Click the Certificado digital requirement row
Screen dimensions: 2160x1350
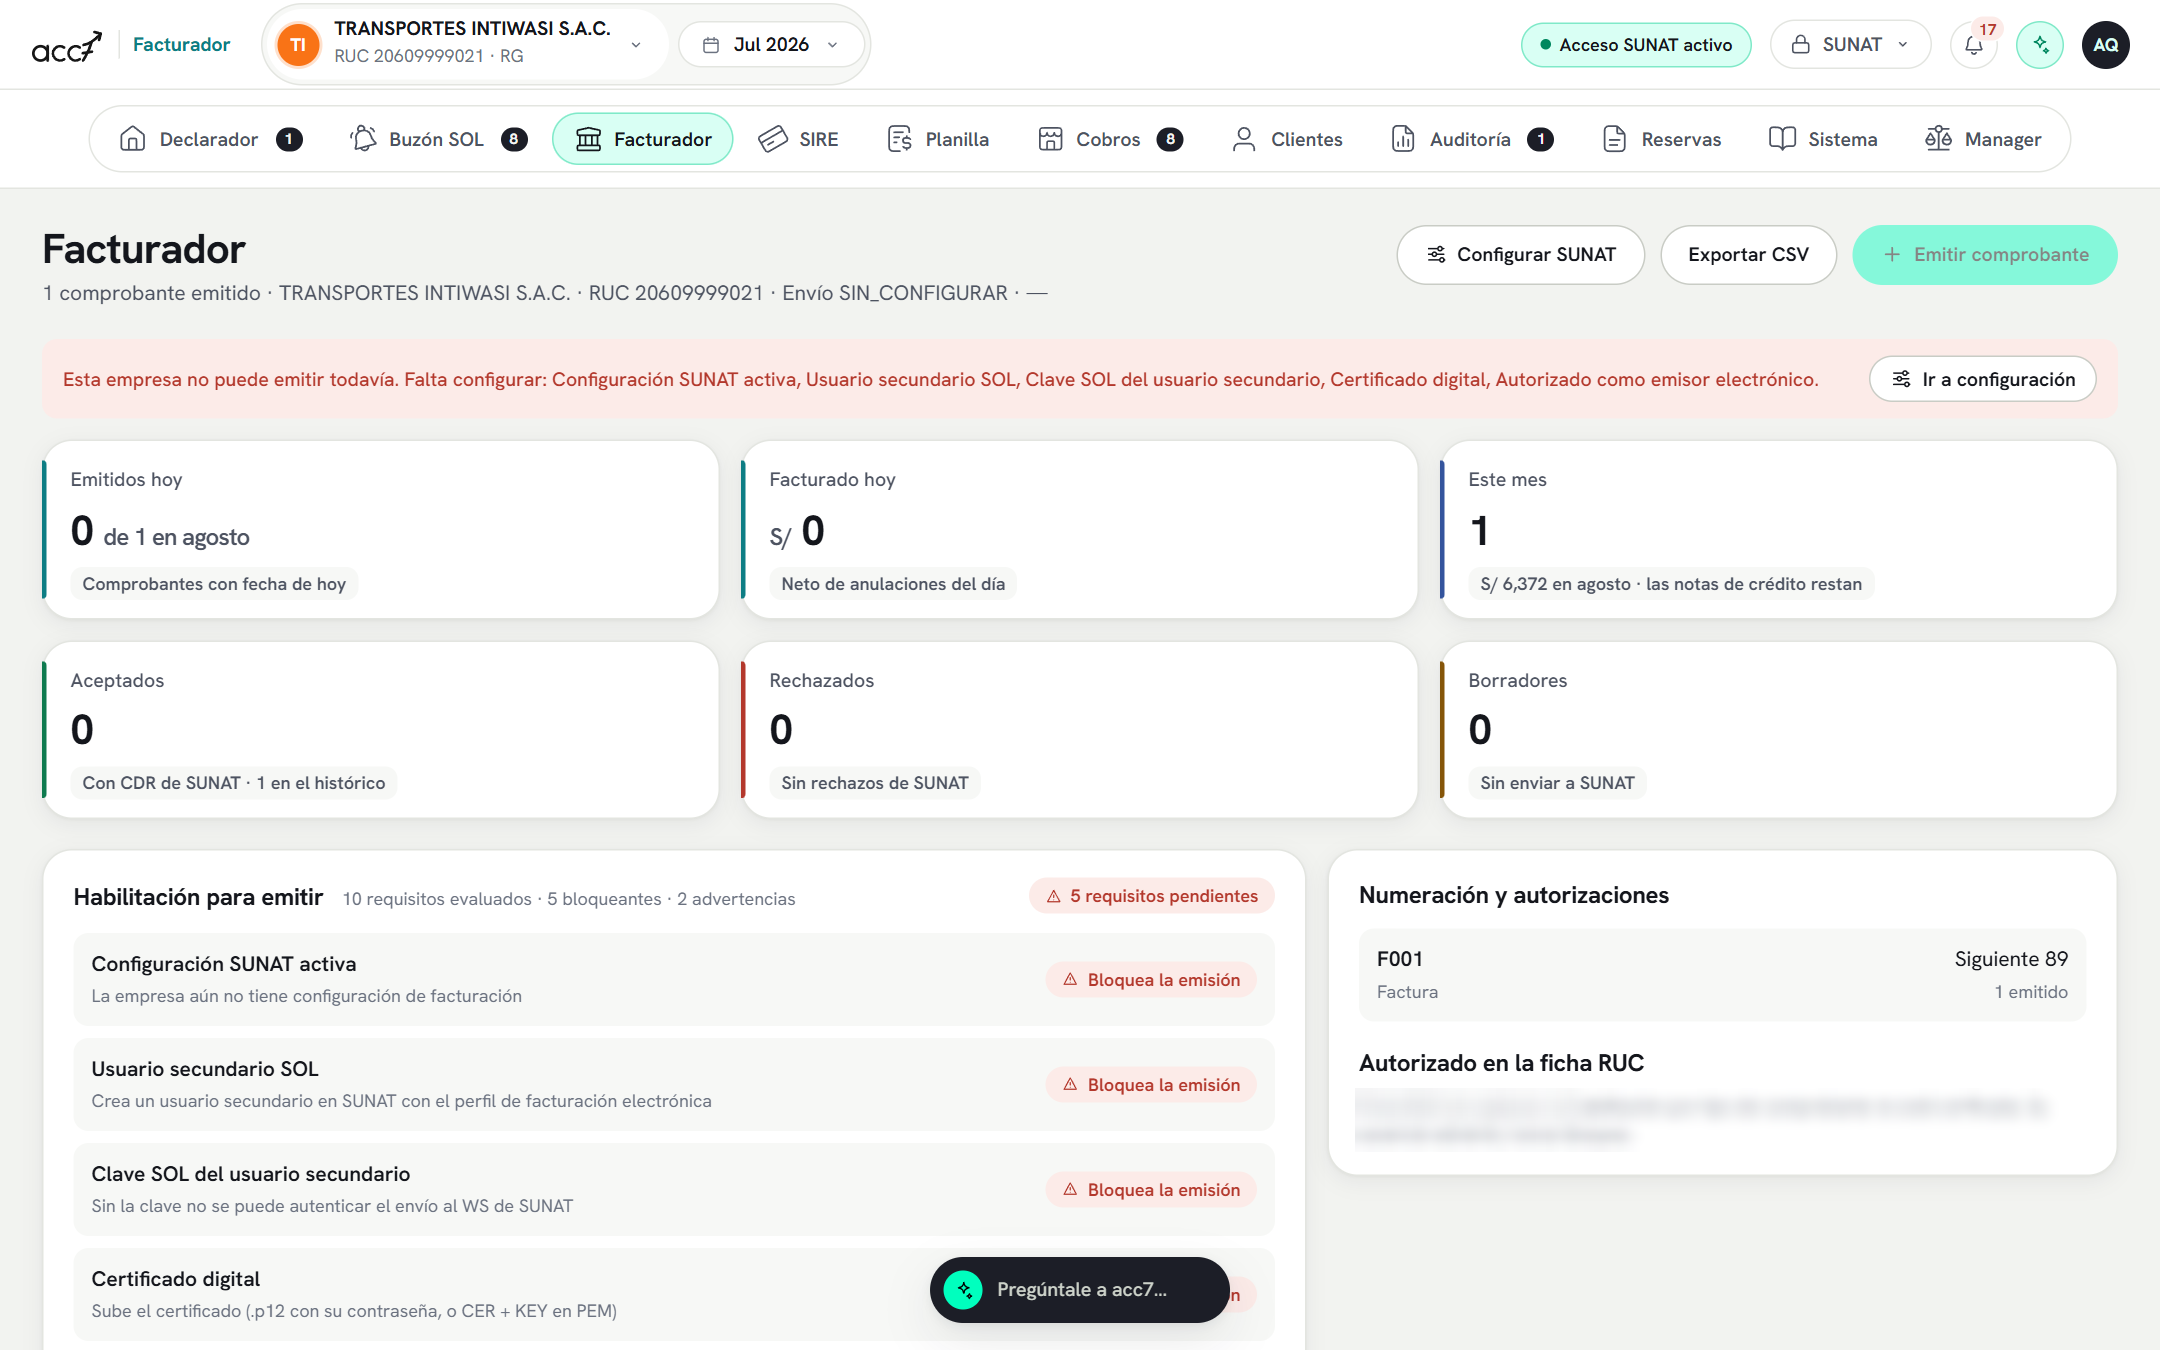[674, 1294]
